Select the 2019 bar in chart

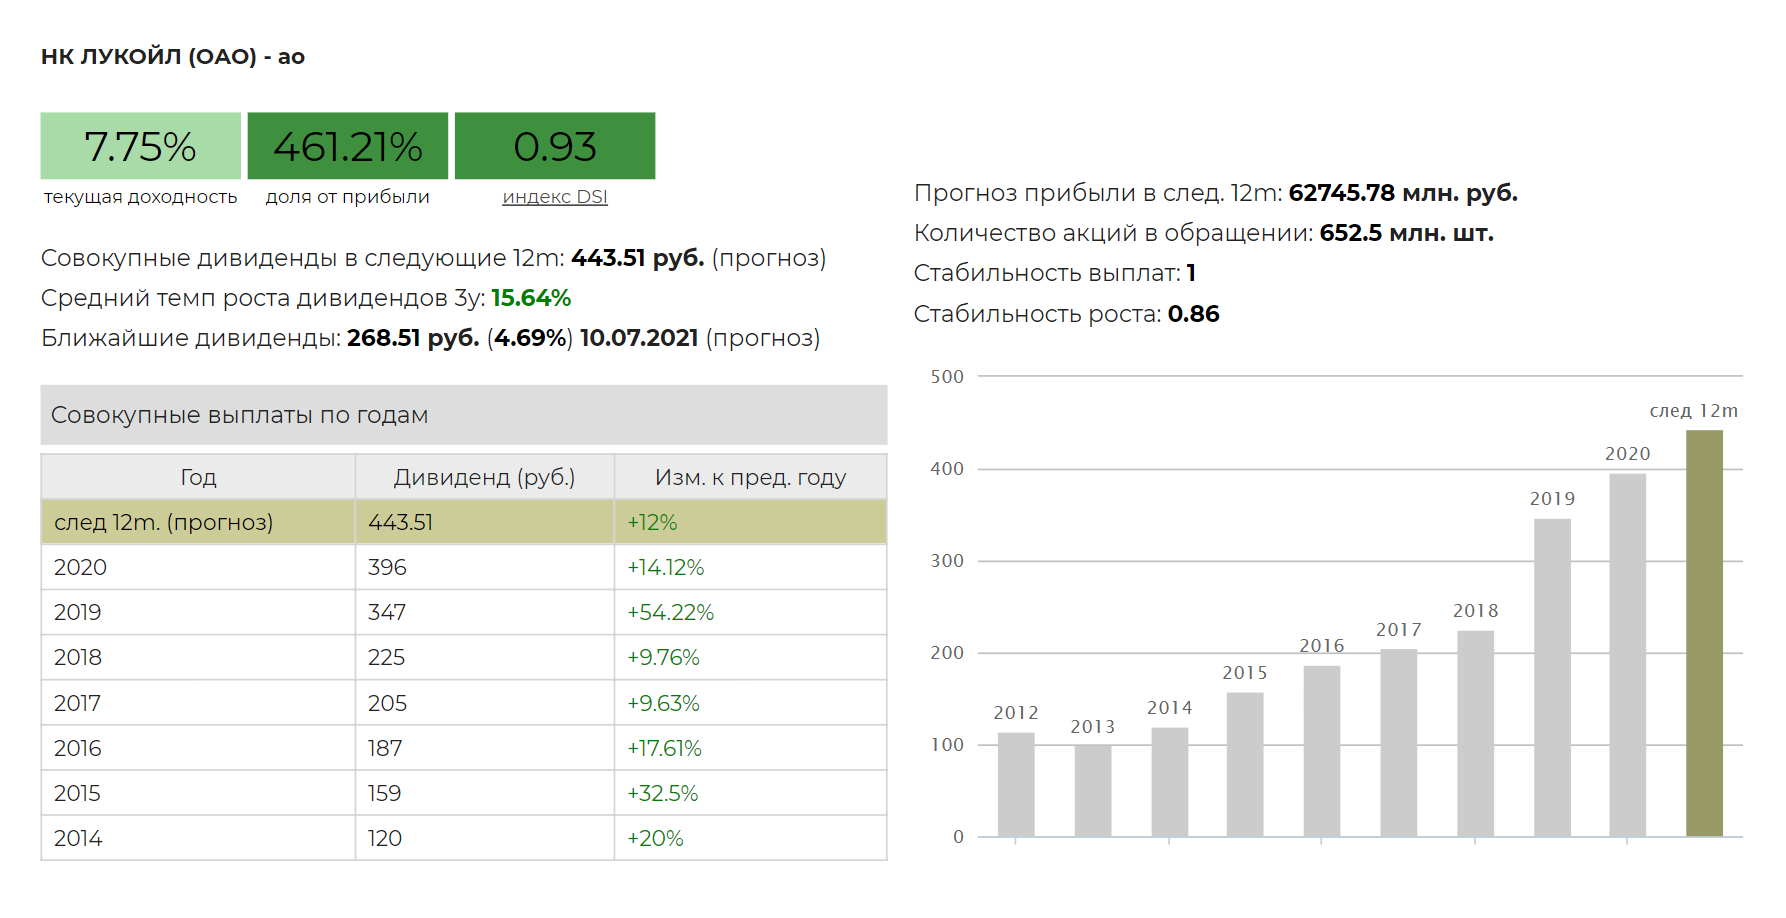(x=1552, y=677)
